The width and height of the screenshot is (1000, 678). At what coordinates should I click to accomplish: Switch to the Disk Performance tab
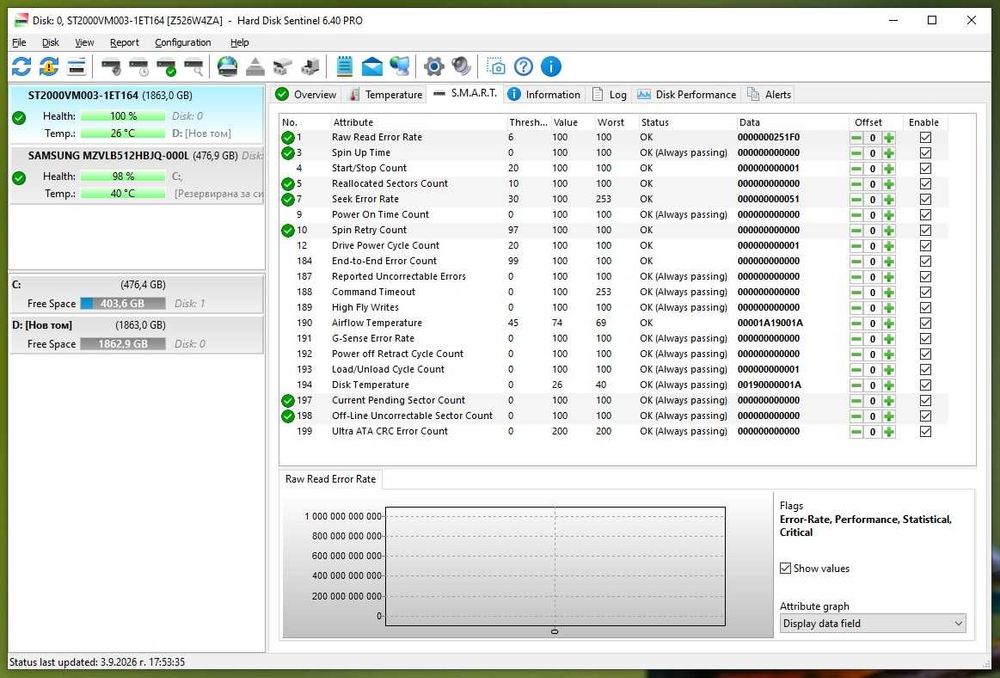click(x=687, y=94)
